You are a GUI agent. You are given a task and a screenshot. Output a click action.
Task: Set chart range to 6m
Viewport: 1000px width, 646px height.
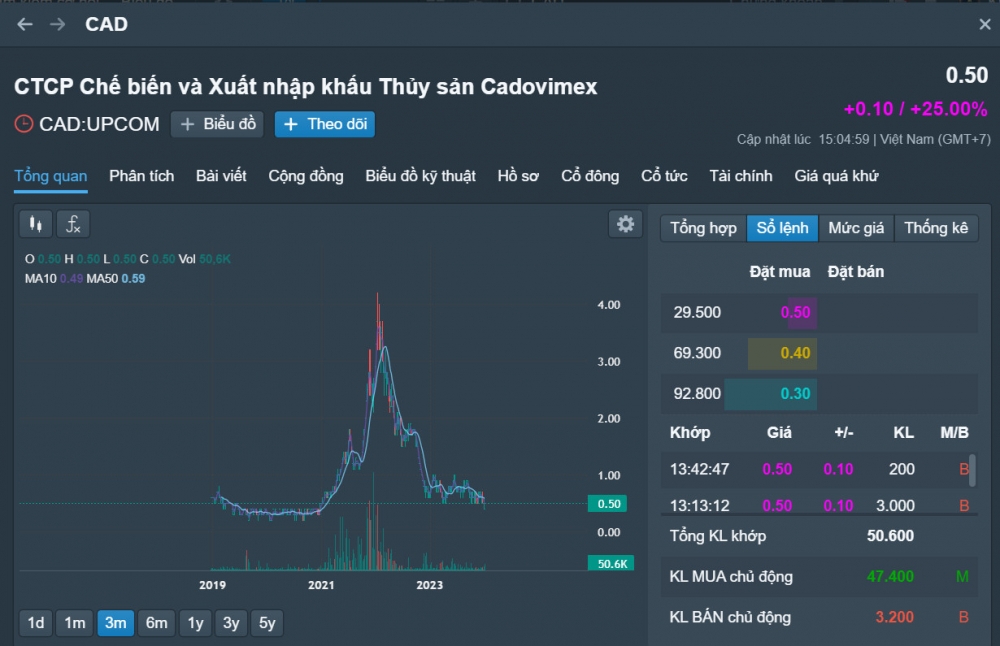tap(156, 622)
